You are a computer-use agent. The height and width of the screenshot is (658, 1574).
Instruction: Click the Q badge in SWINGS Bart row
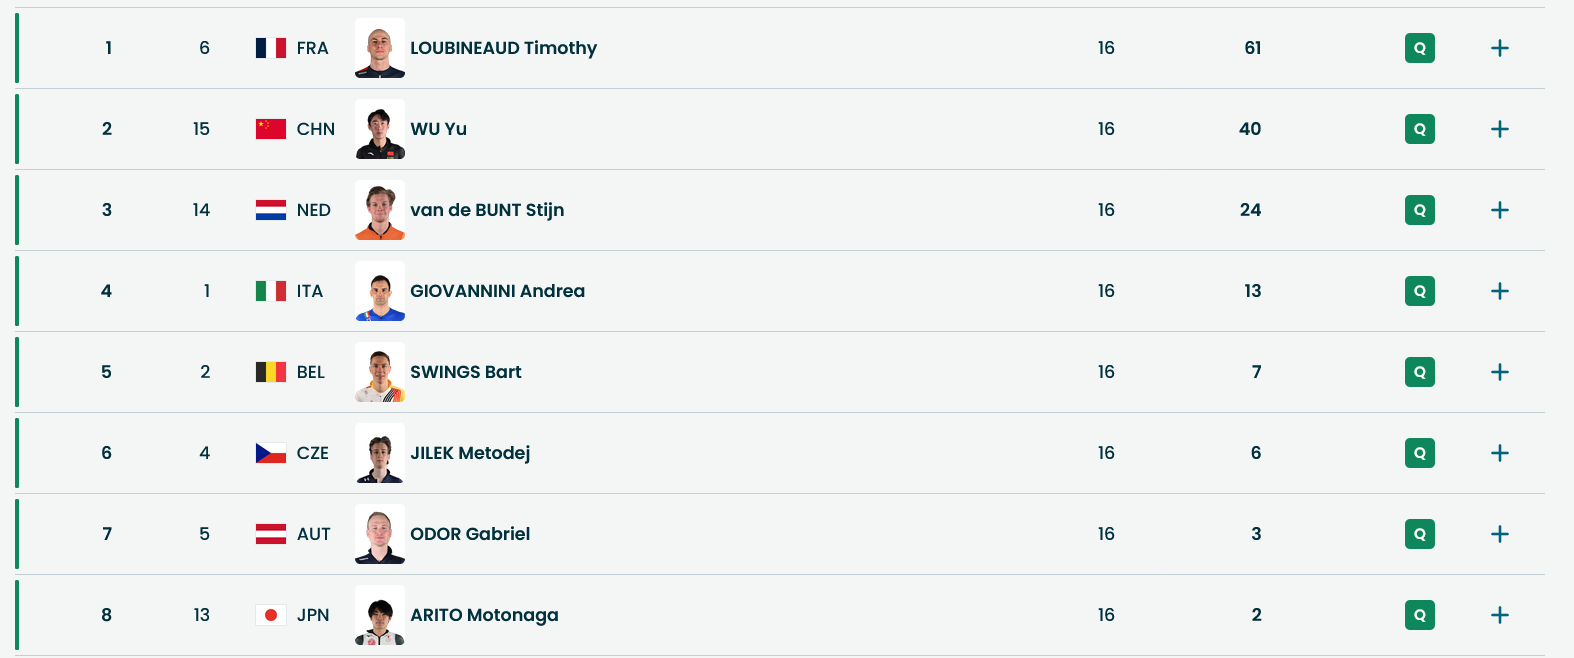click(1419, 372)
